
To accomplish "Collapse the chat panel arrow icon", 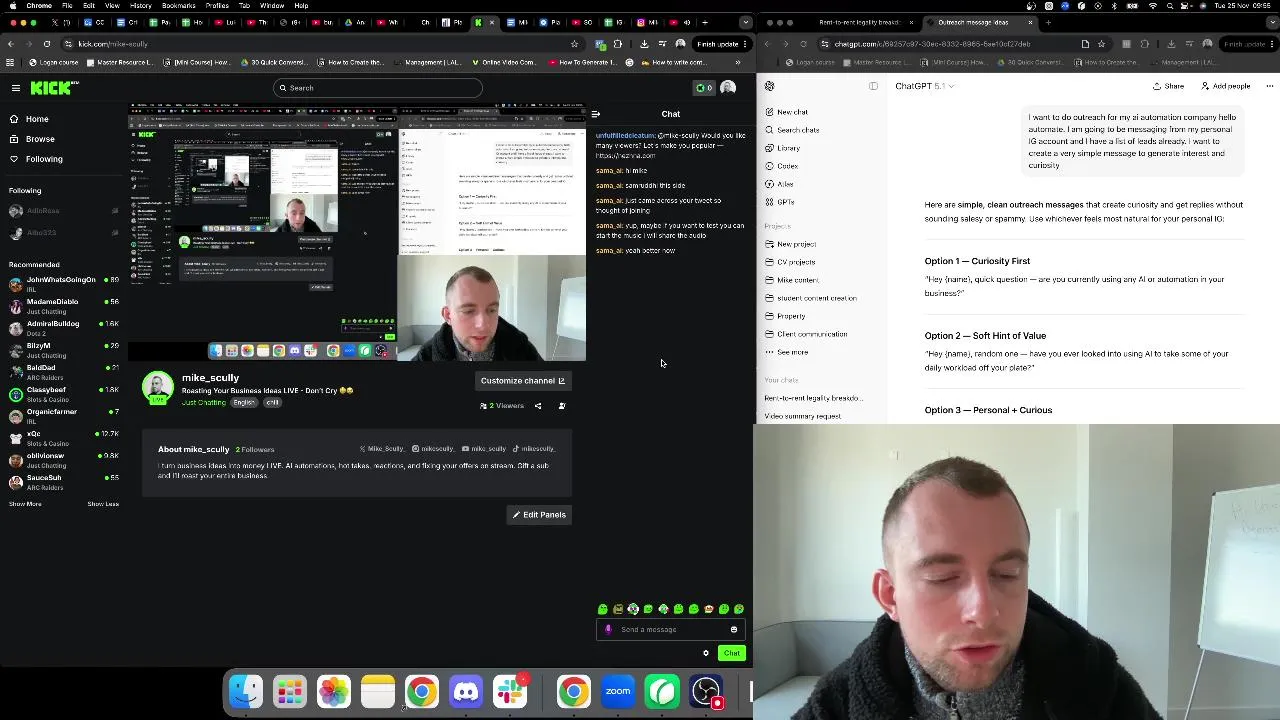I will pyautogui.click(x=596, y=114).
